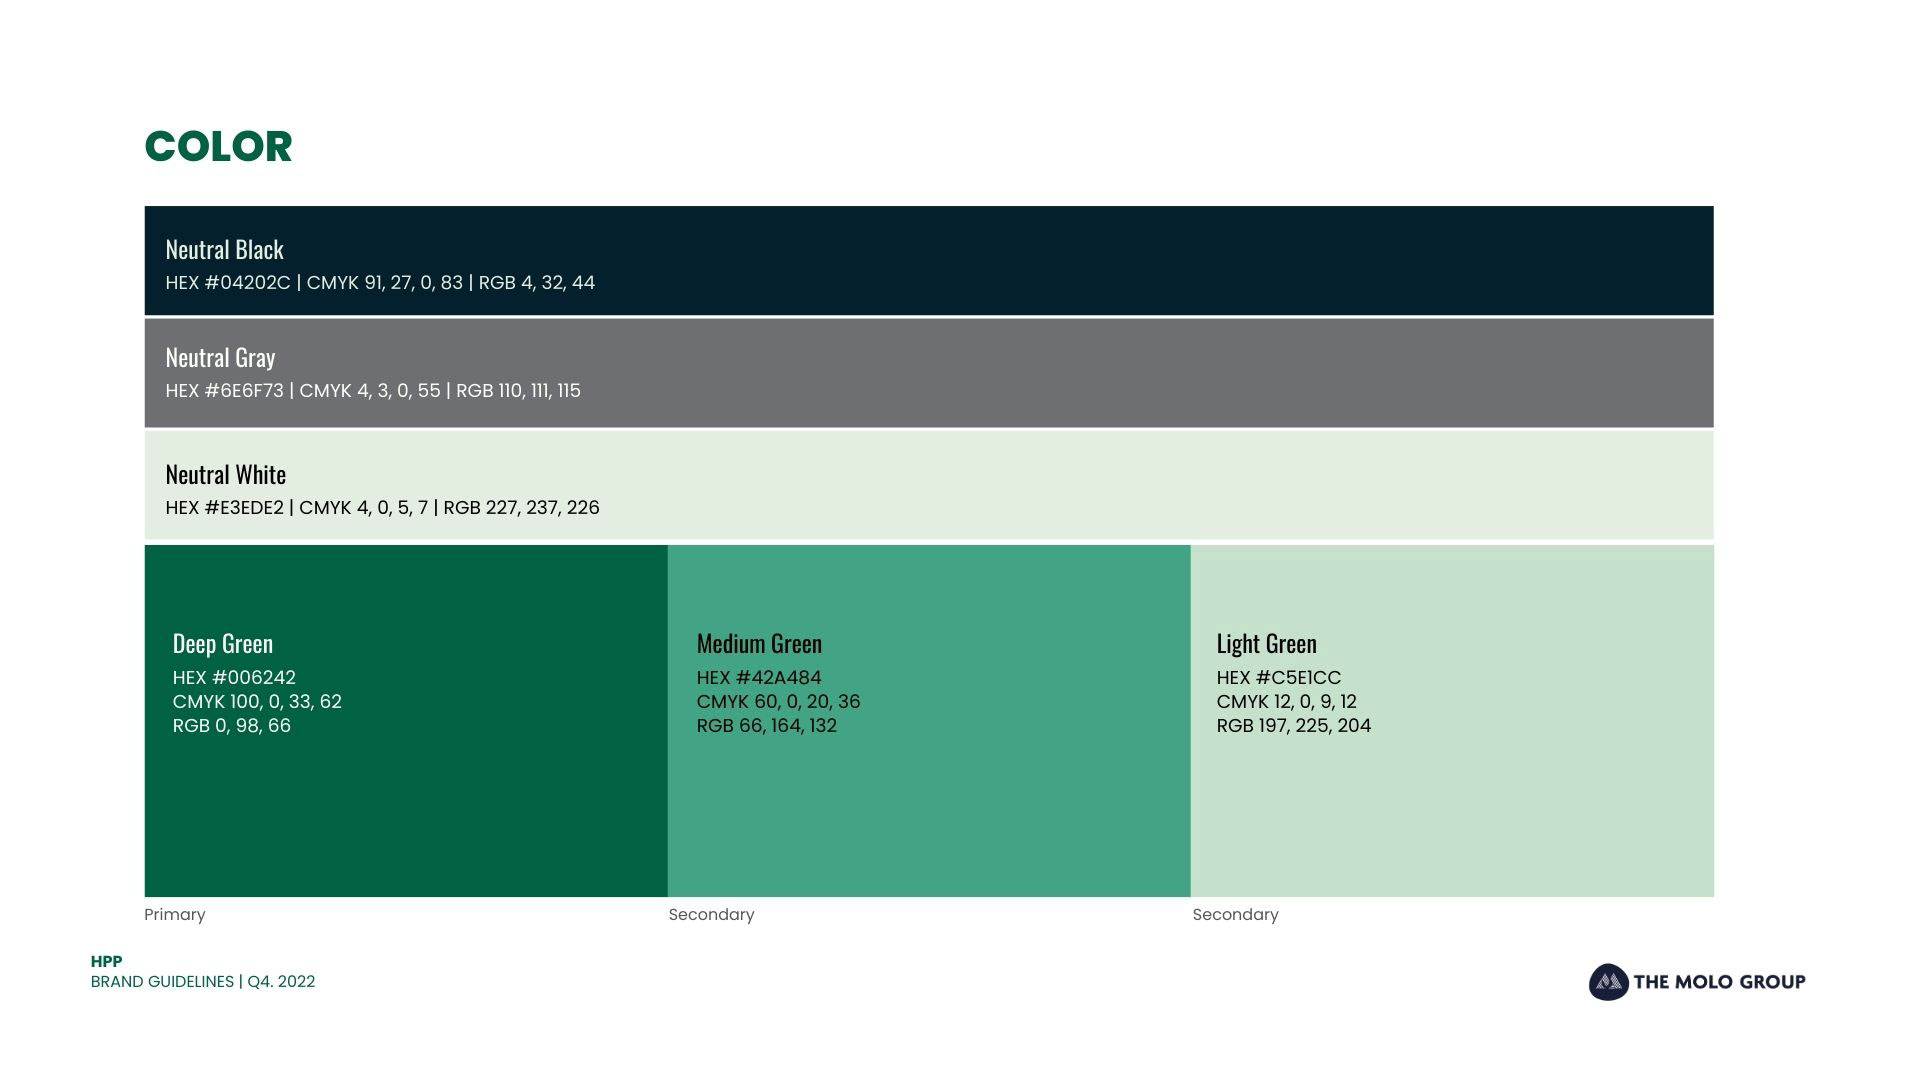1920x1080 pixels.
Task: Click the Molo Group mountain logo icon
Action: tap(1608, 982)
